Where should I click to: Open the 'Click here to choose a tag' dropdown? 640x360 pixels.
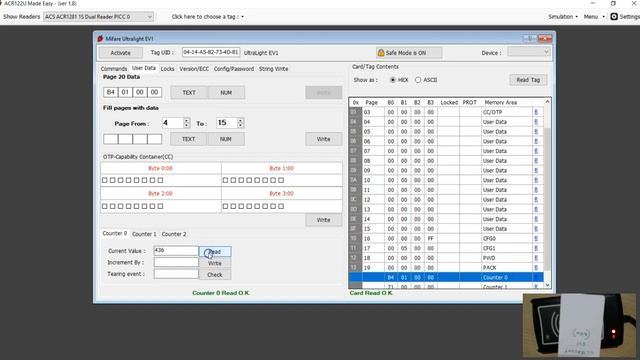[x=208, y=17]
